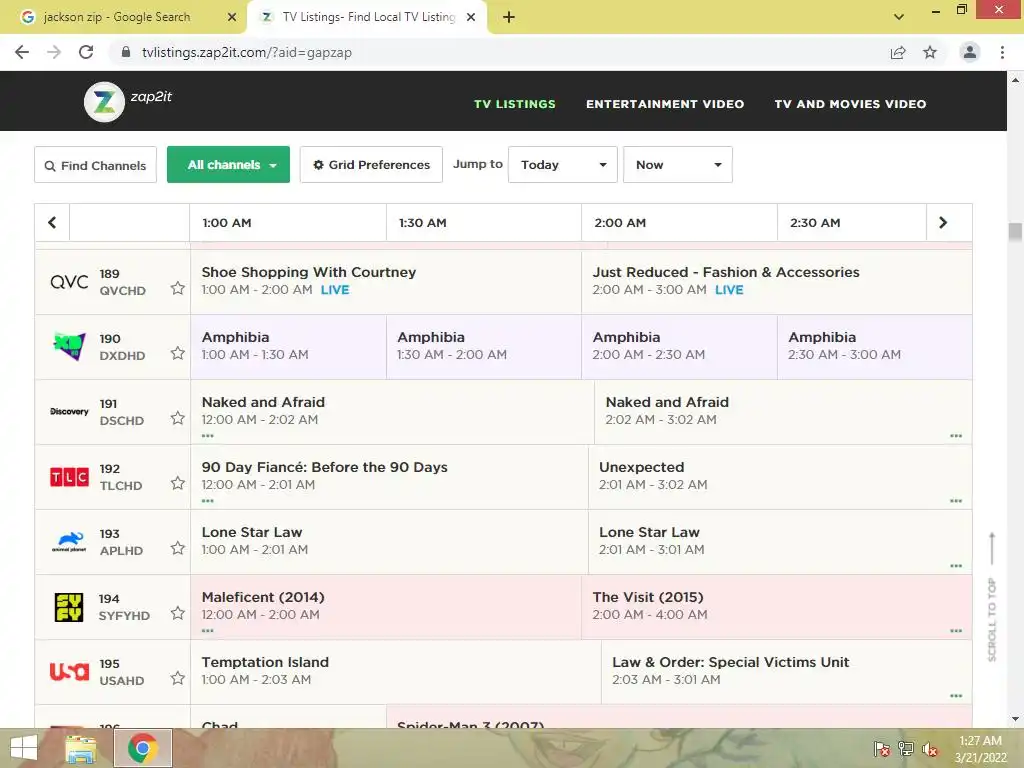Open Amphibia 2:30 AM listing
Image resolution: width=1024 pixels, height=768 pixels.
pos(874,347)
